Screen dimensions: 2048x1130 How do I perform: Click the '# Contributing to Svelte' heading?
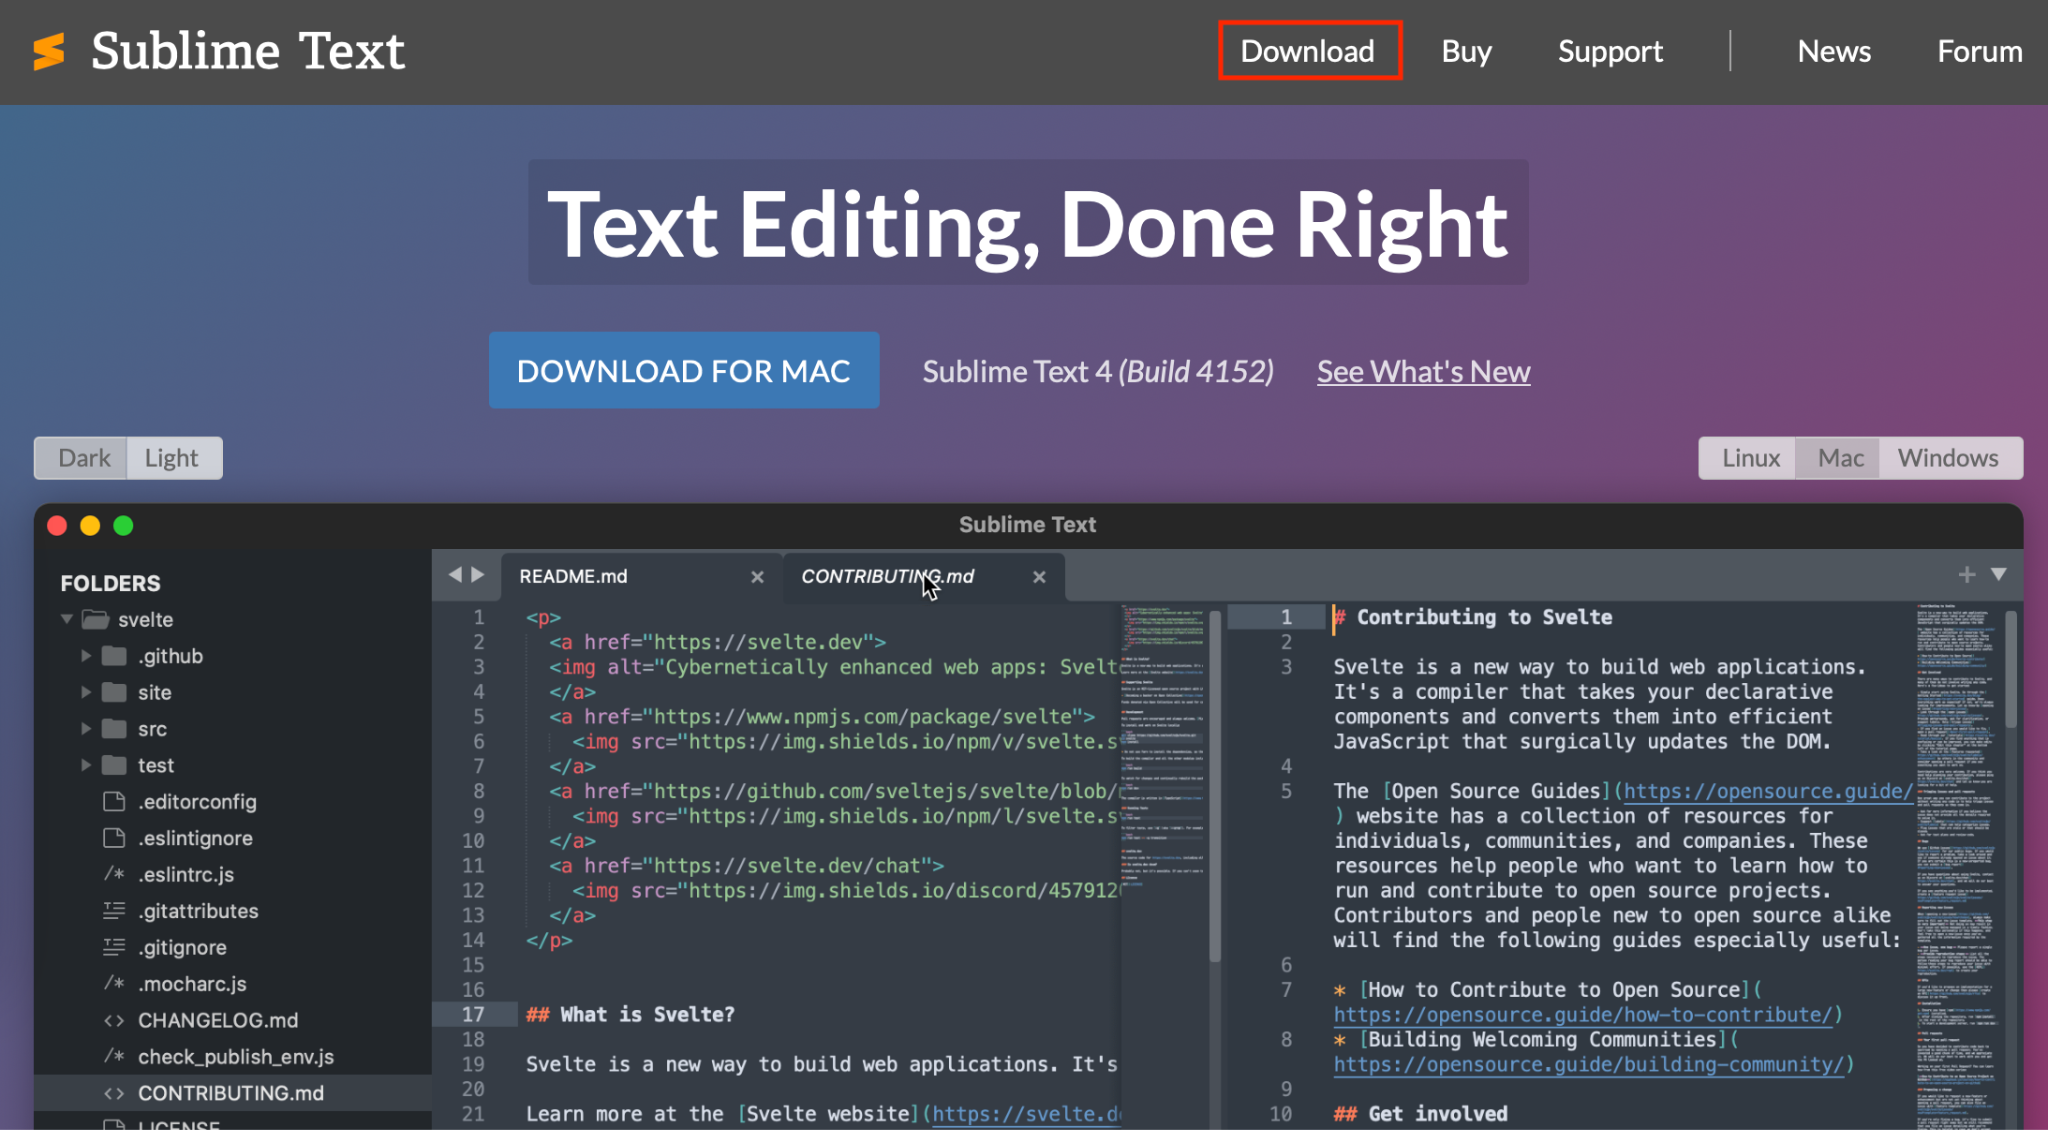pos(1474,617)
